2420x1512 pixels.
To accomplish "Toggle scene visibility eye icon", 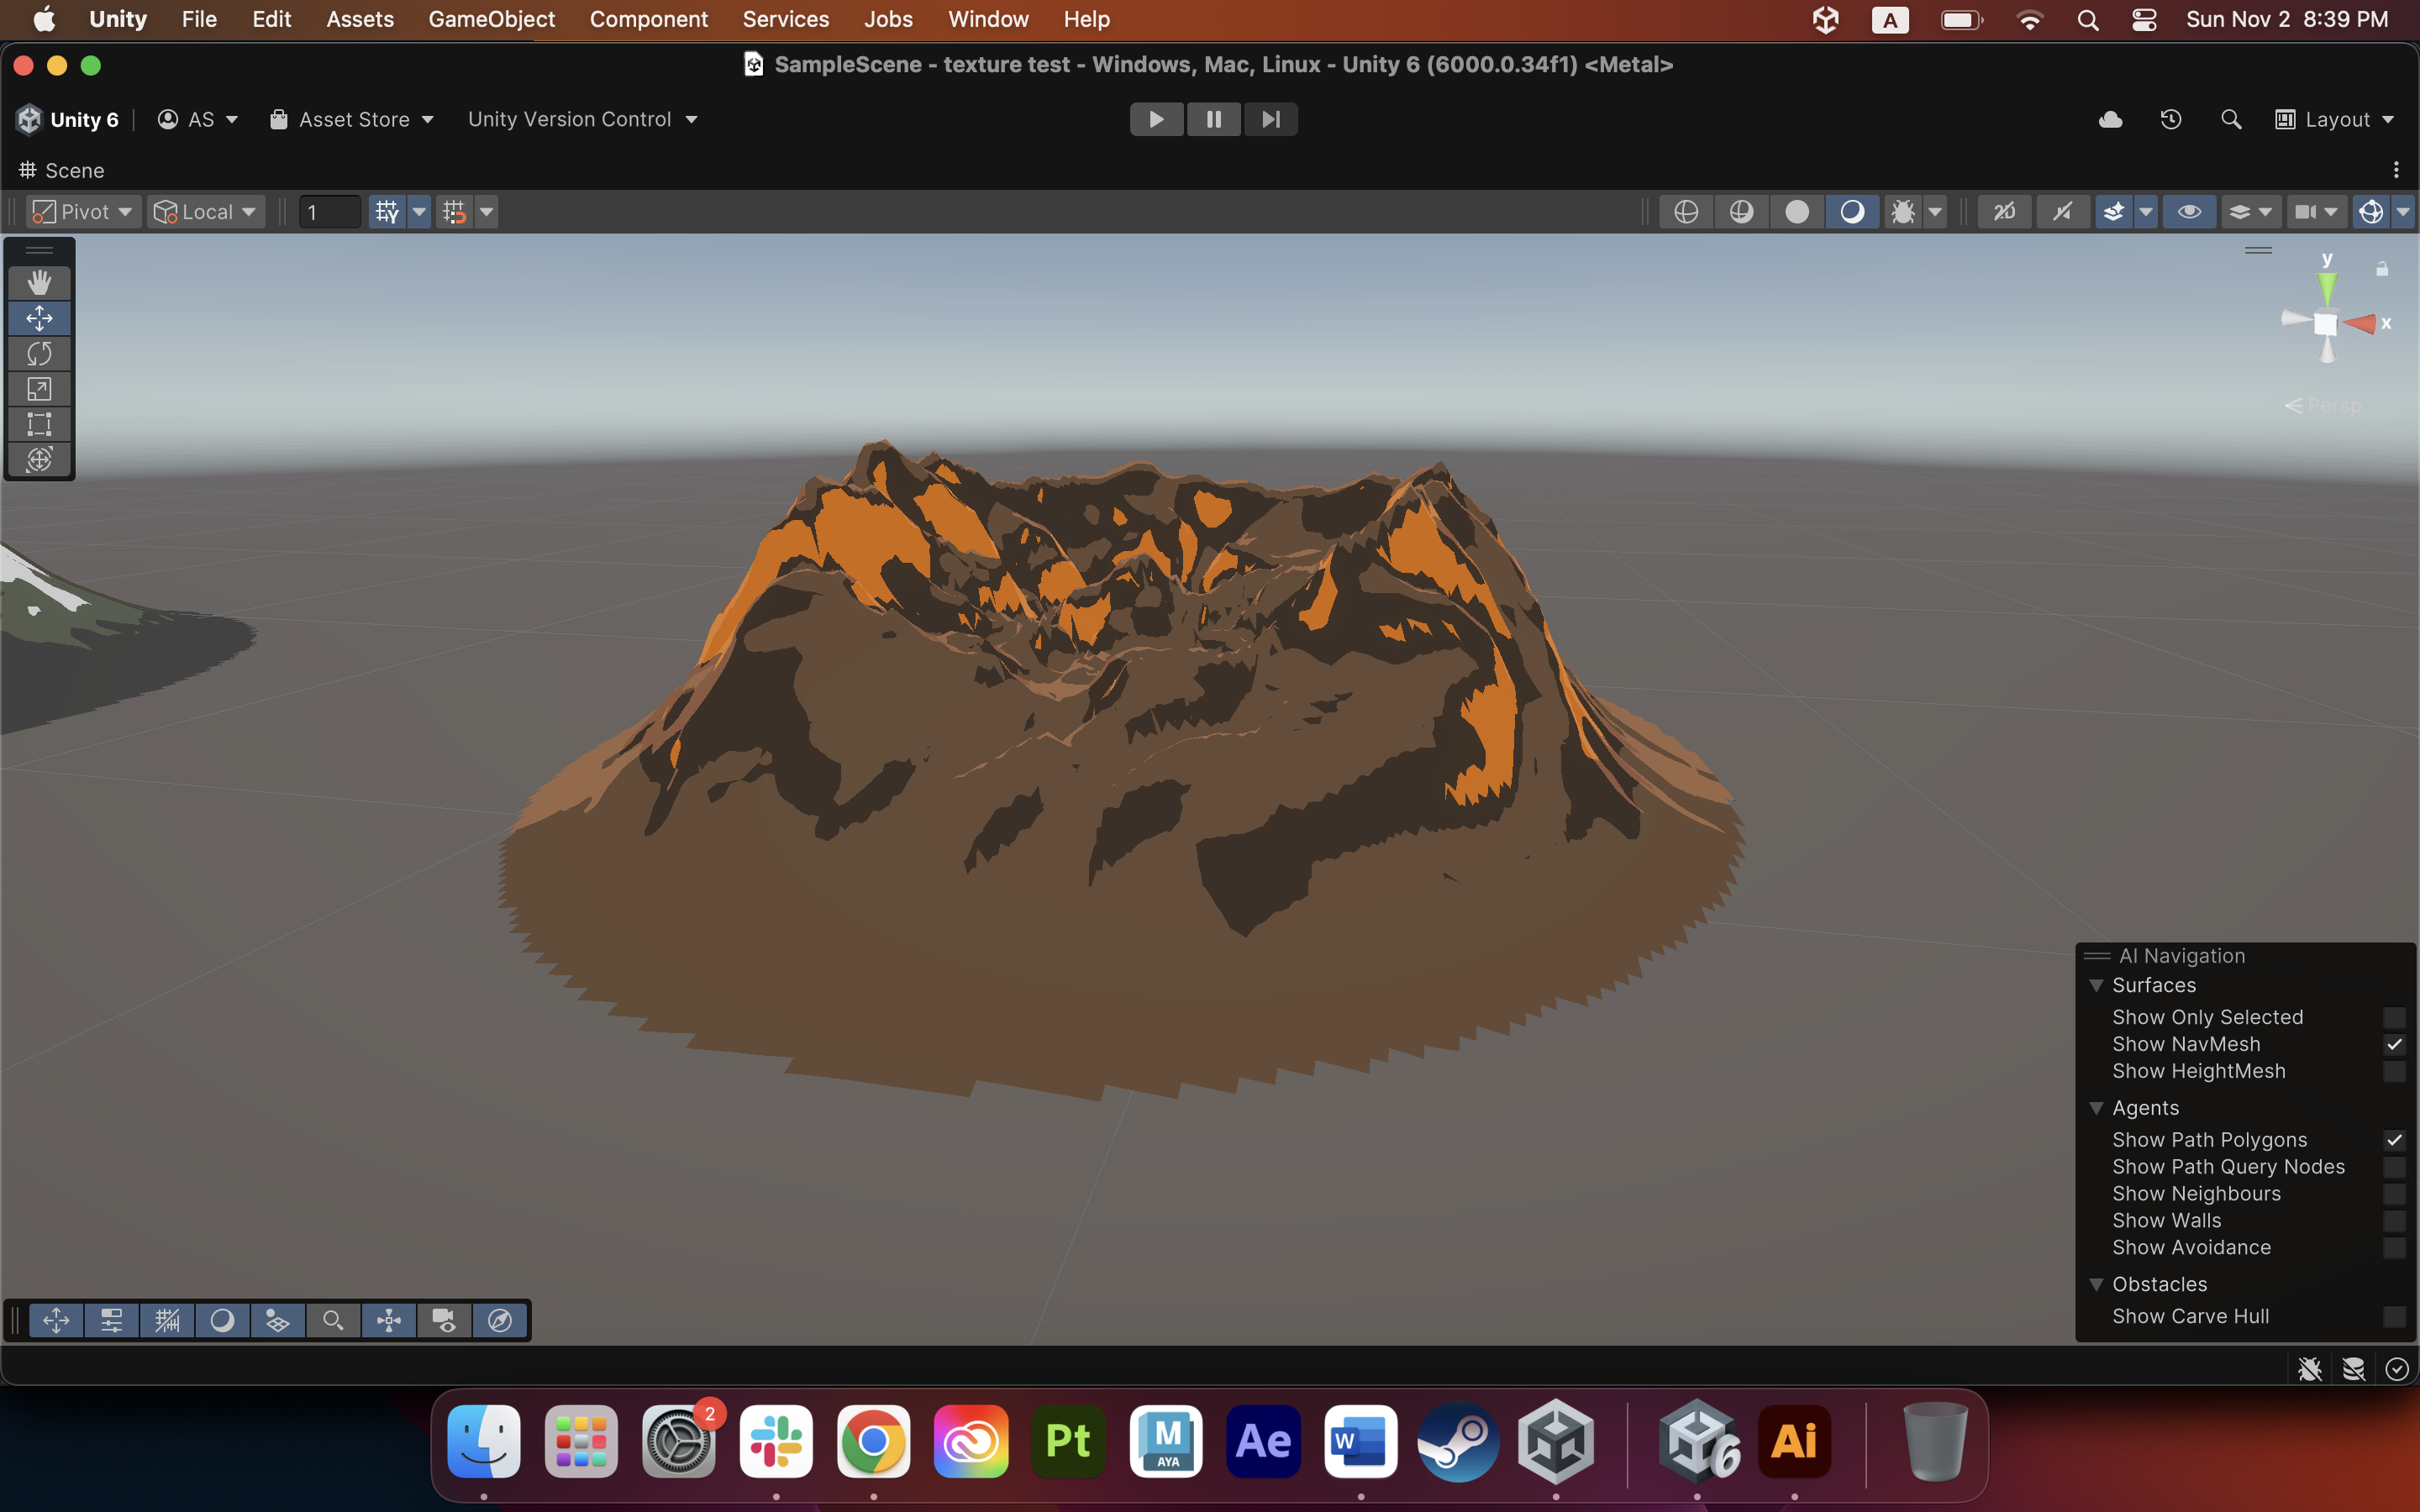I will click(x=2189, y=212).
